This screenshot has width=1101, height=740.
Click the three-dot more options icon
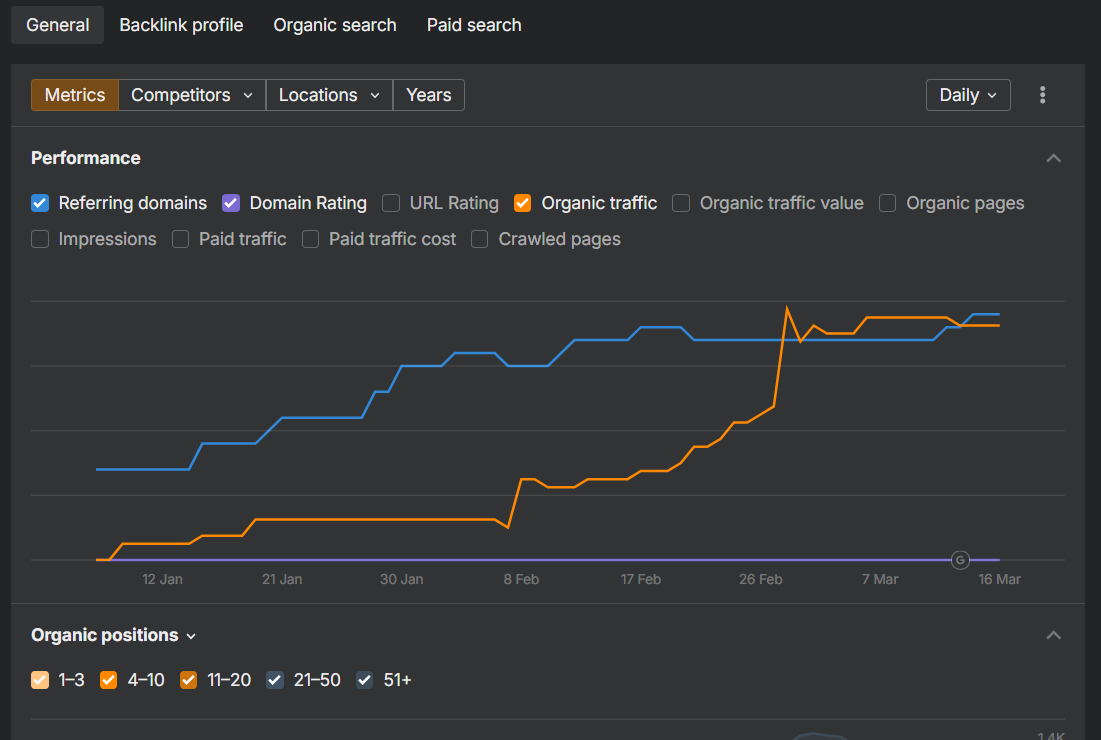point(1042,95)
